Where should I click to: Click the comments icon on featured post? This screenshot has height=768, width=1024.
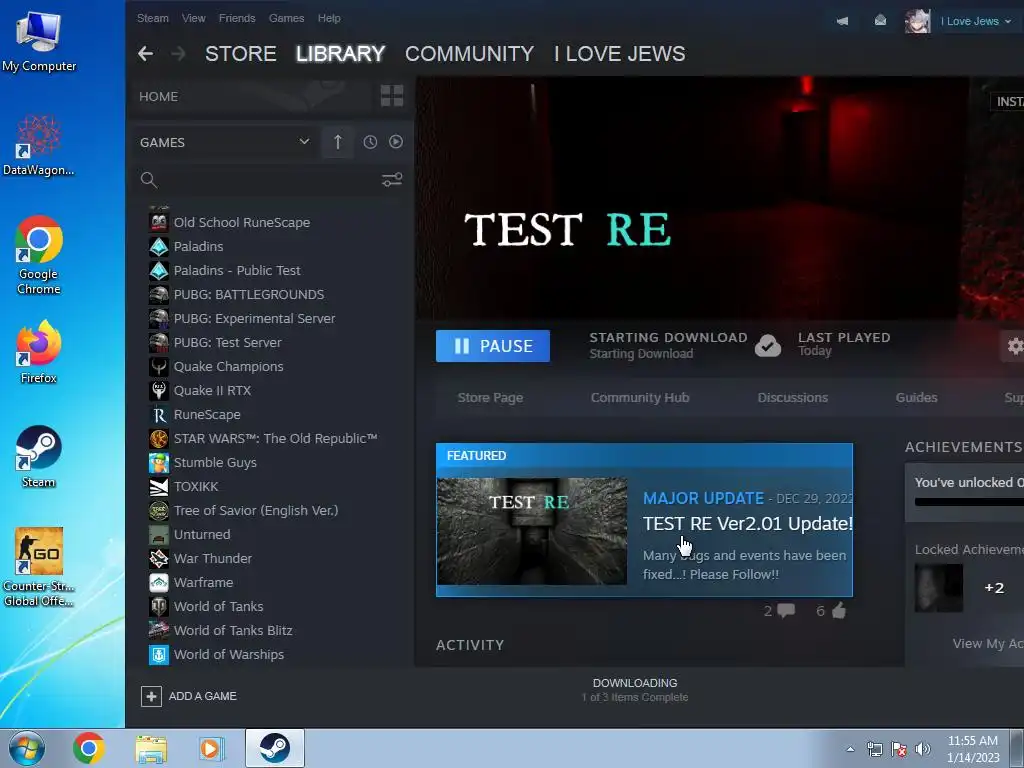tap(786, 611)
